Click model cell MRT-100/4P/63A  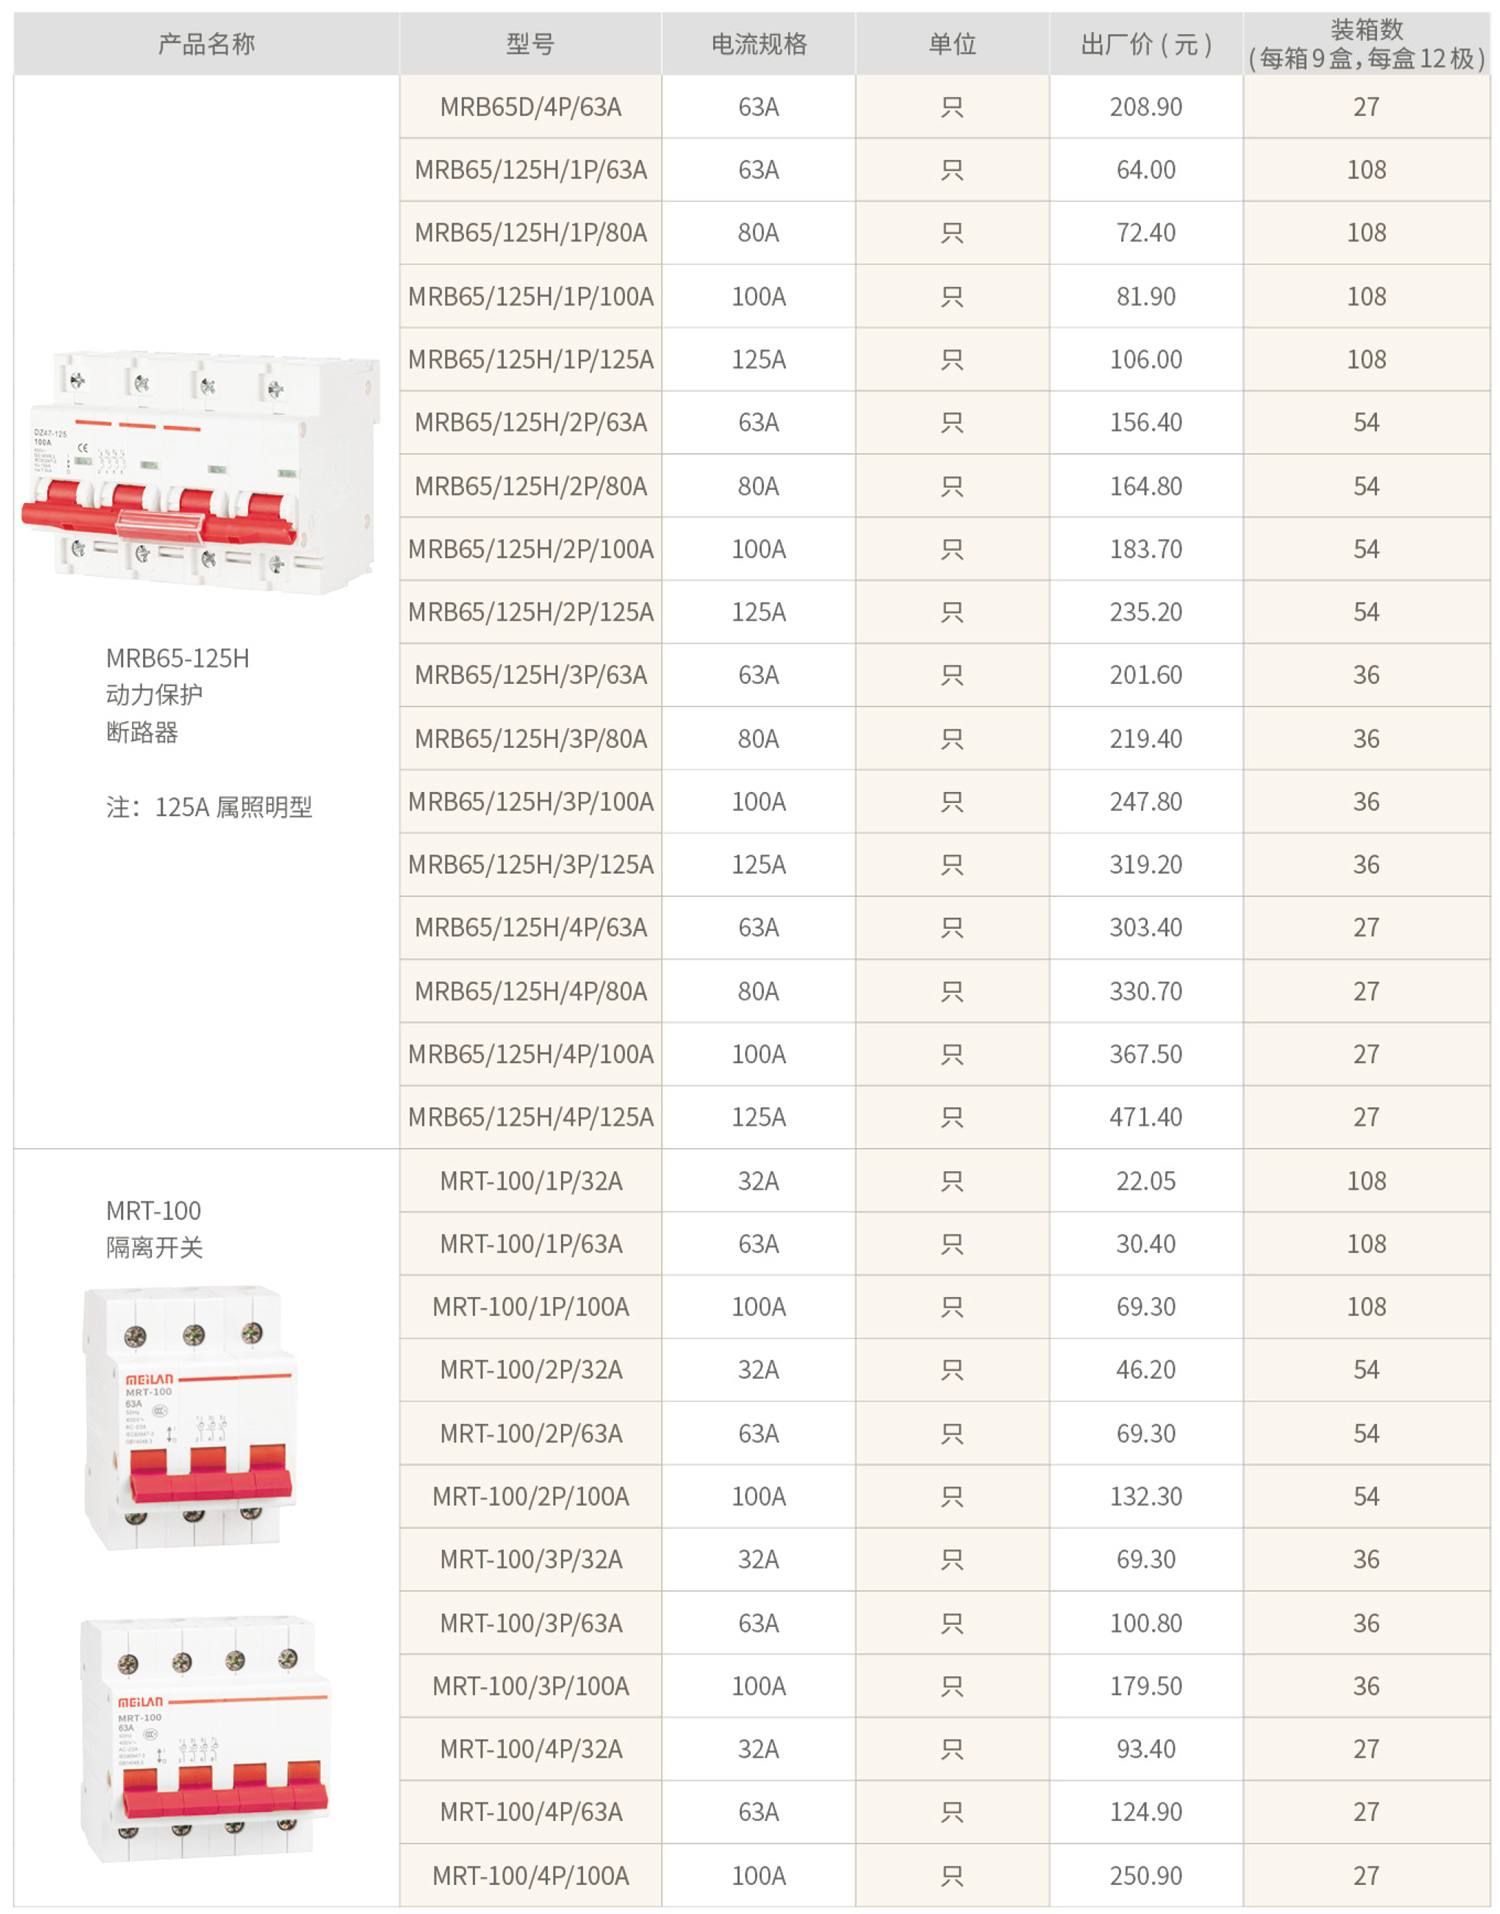point(530,1812)
